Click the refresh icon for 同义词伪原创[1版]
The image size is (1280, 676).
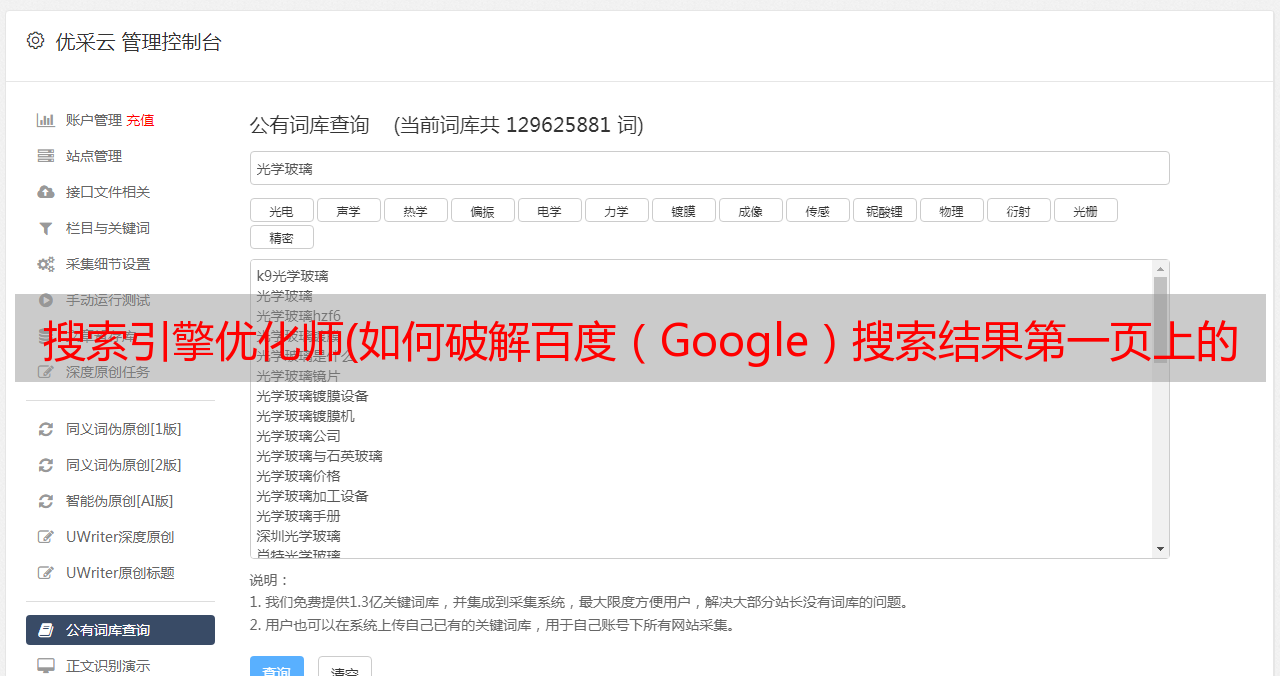pos(46,429)
